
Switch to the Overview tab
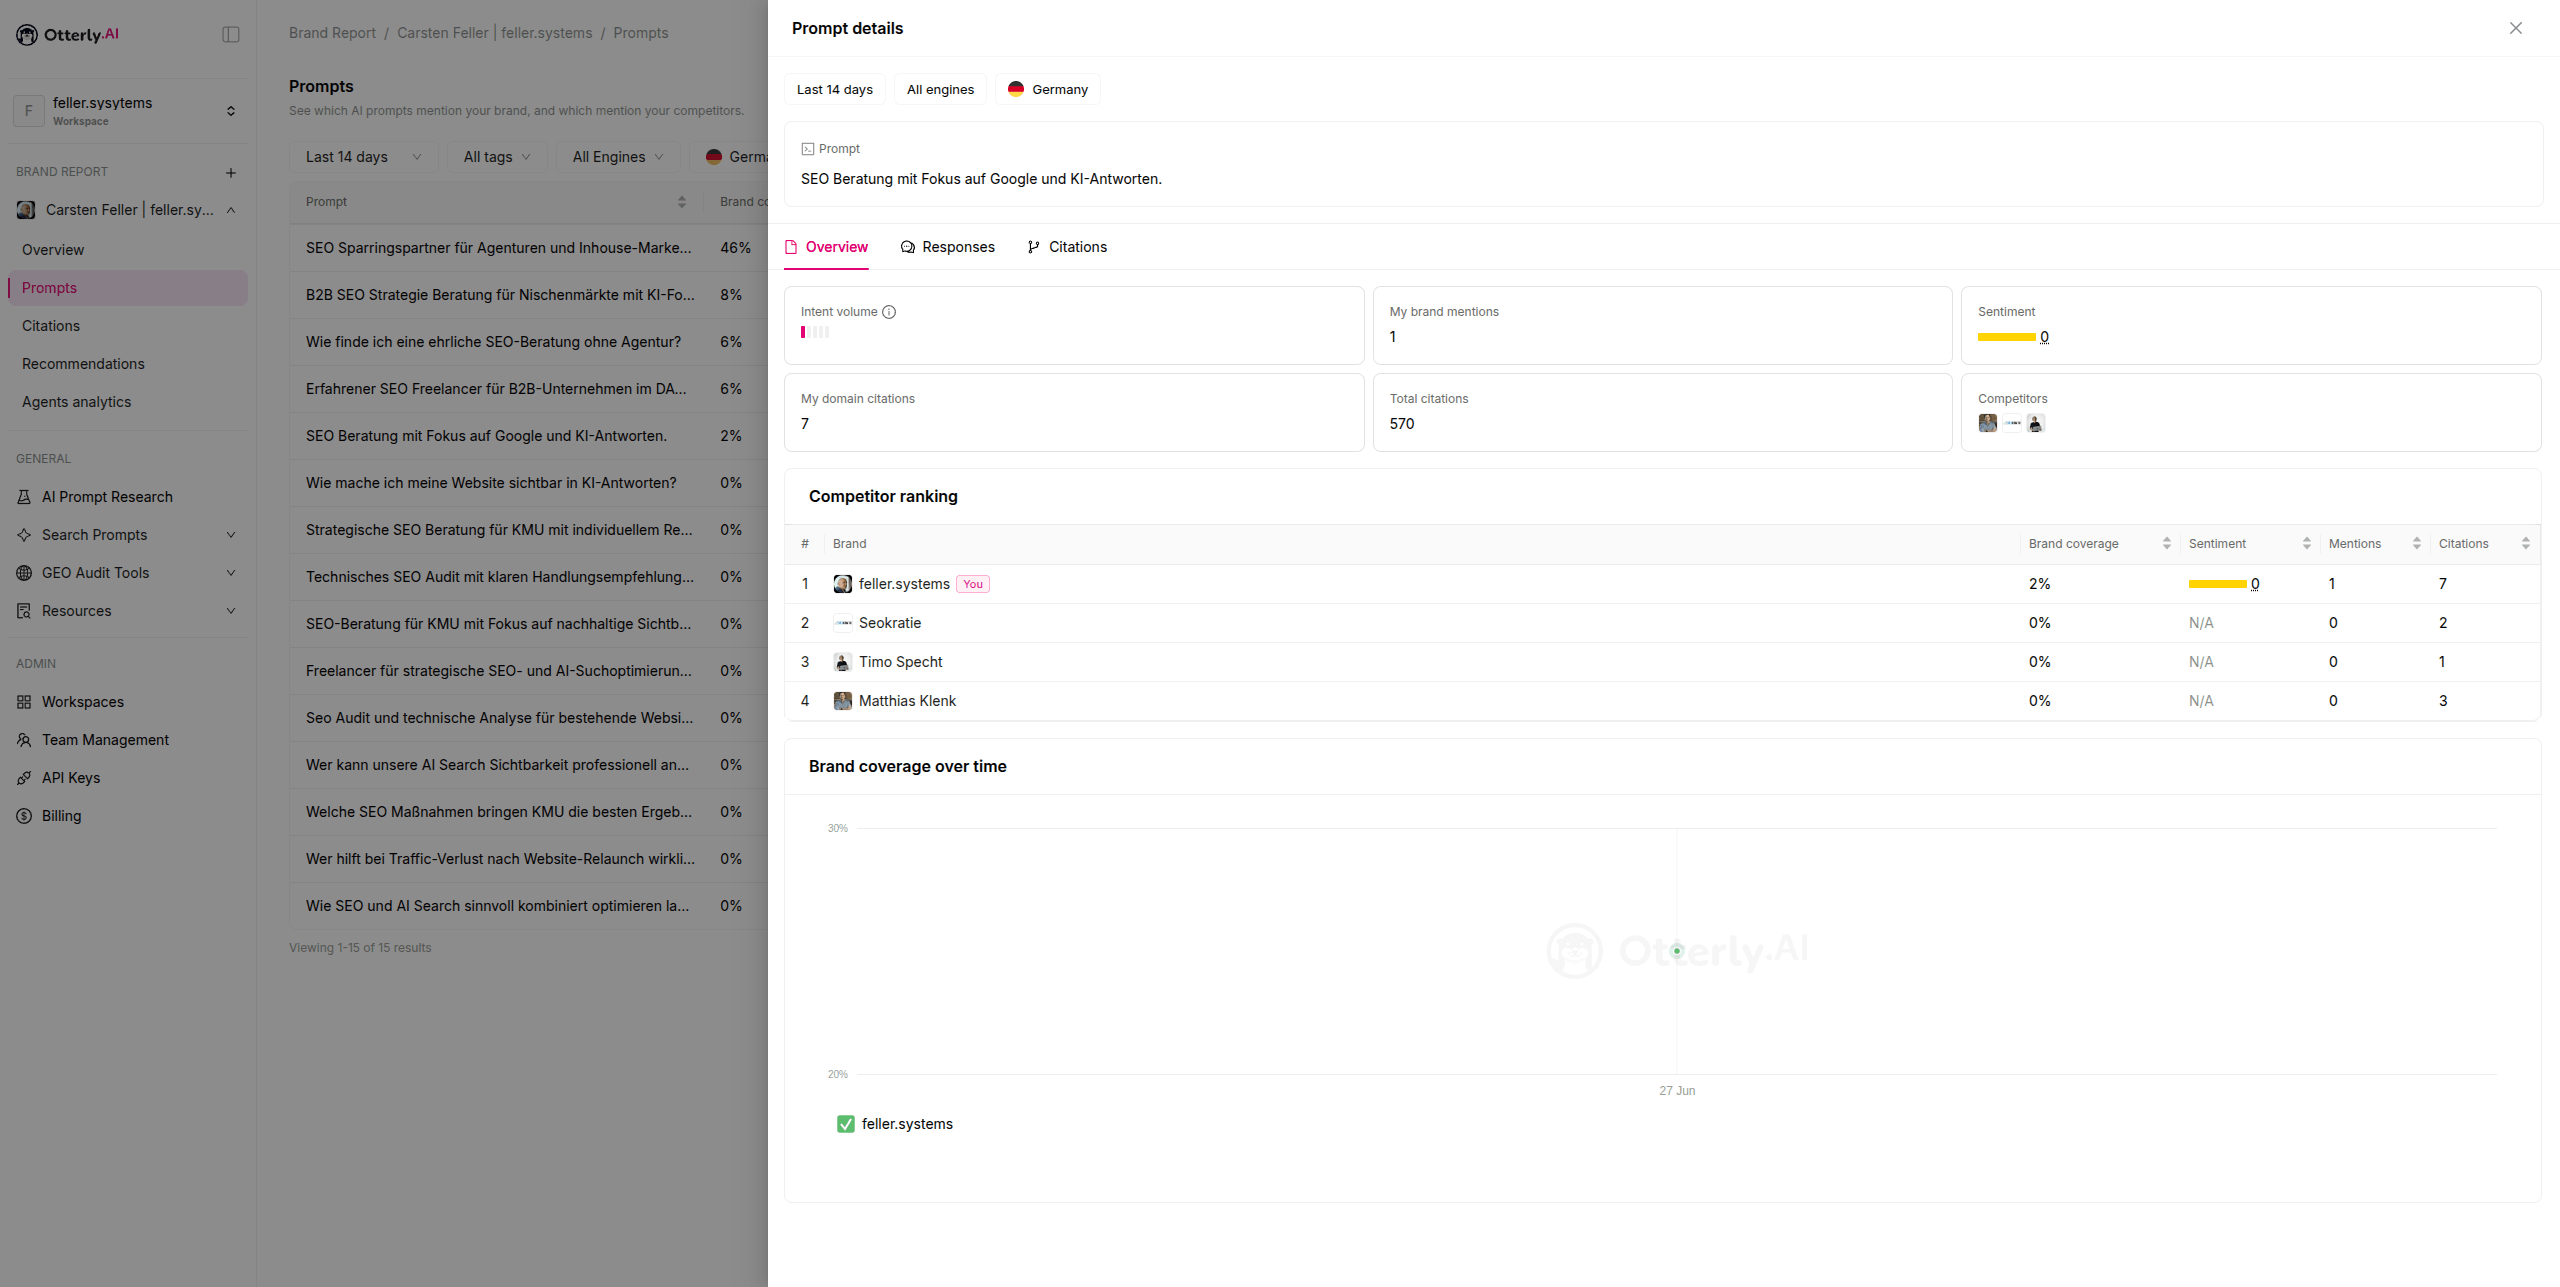pos(826,247)
